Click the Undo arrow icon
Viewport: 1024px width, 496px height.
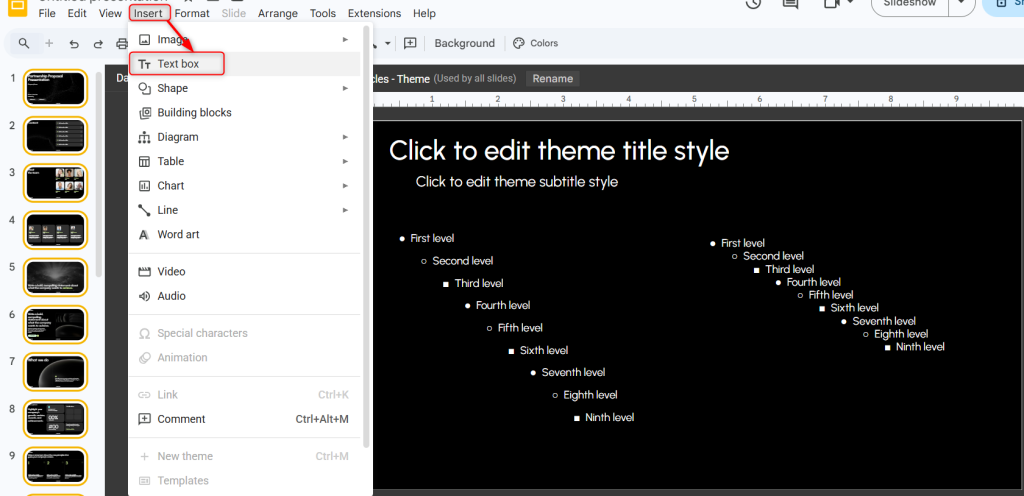click(74, 44)
